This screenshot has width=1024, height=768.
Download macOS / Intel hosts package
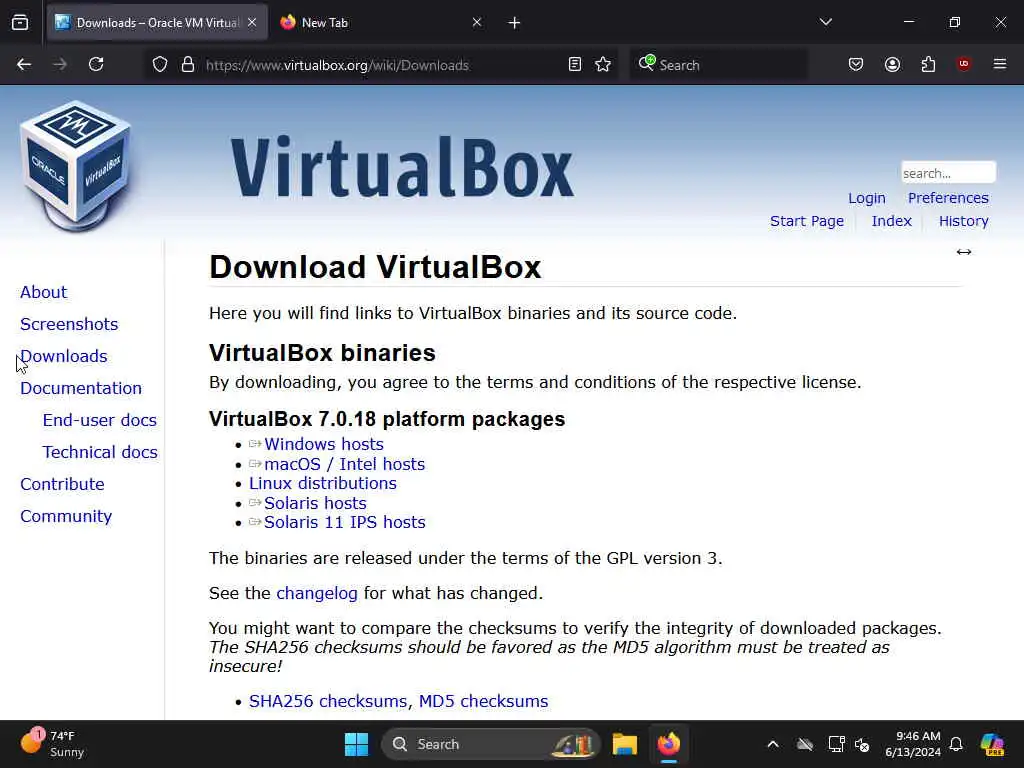tap(344, 464)
